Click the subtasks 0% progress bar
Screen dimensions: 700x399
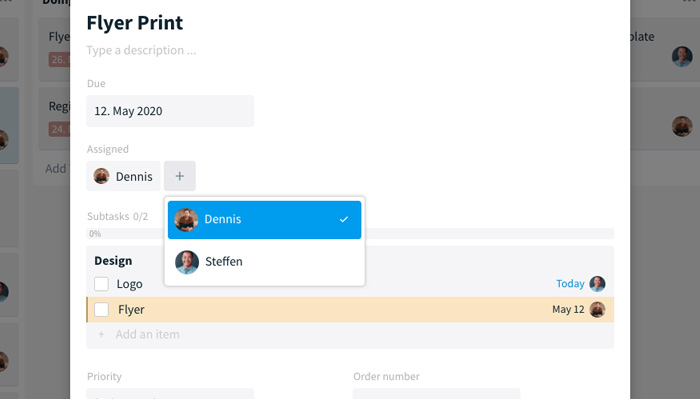coord(350,233)
